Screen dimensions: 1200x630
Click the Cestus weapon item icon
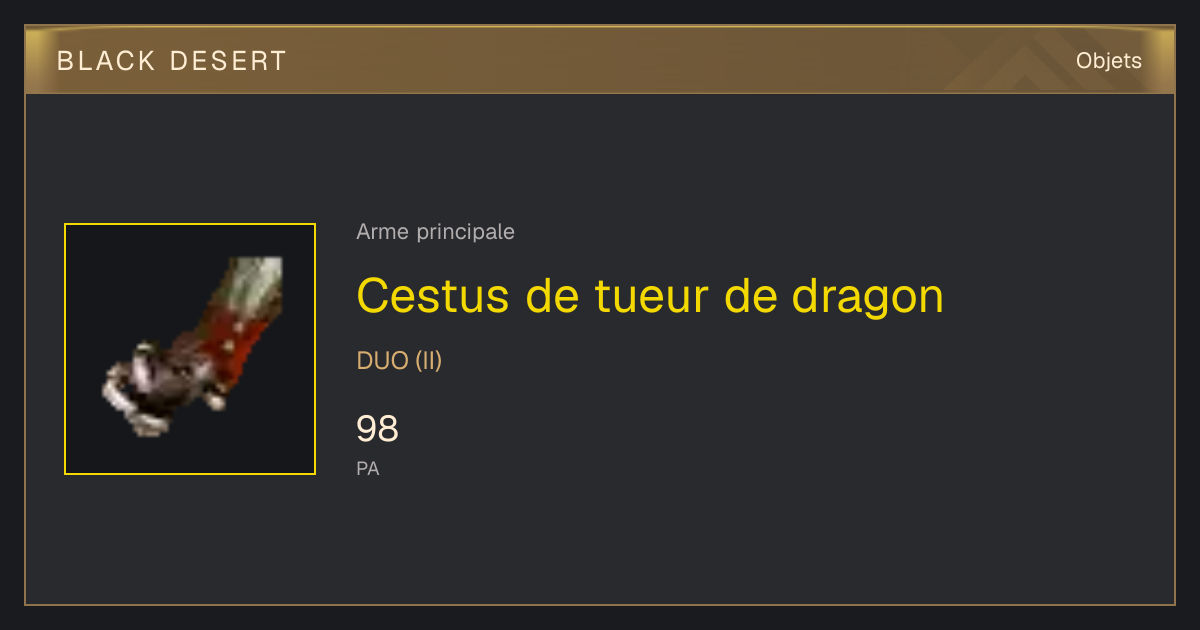click(x=190, y=348)
